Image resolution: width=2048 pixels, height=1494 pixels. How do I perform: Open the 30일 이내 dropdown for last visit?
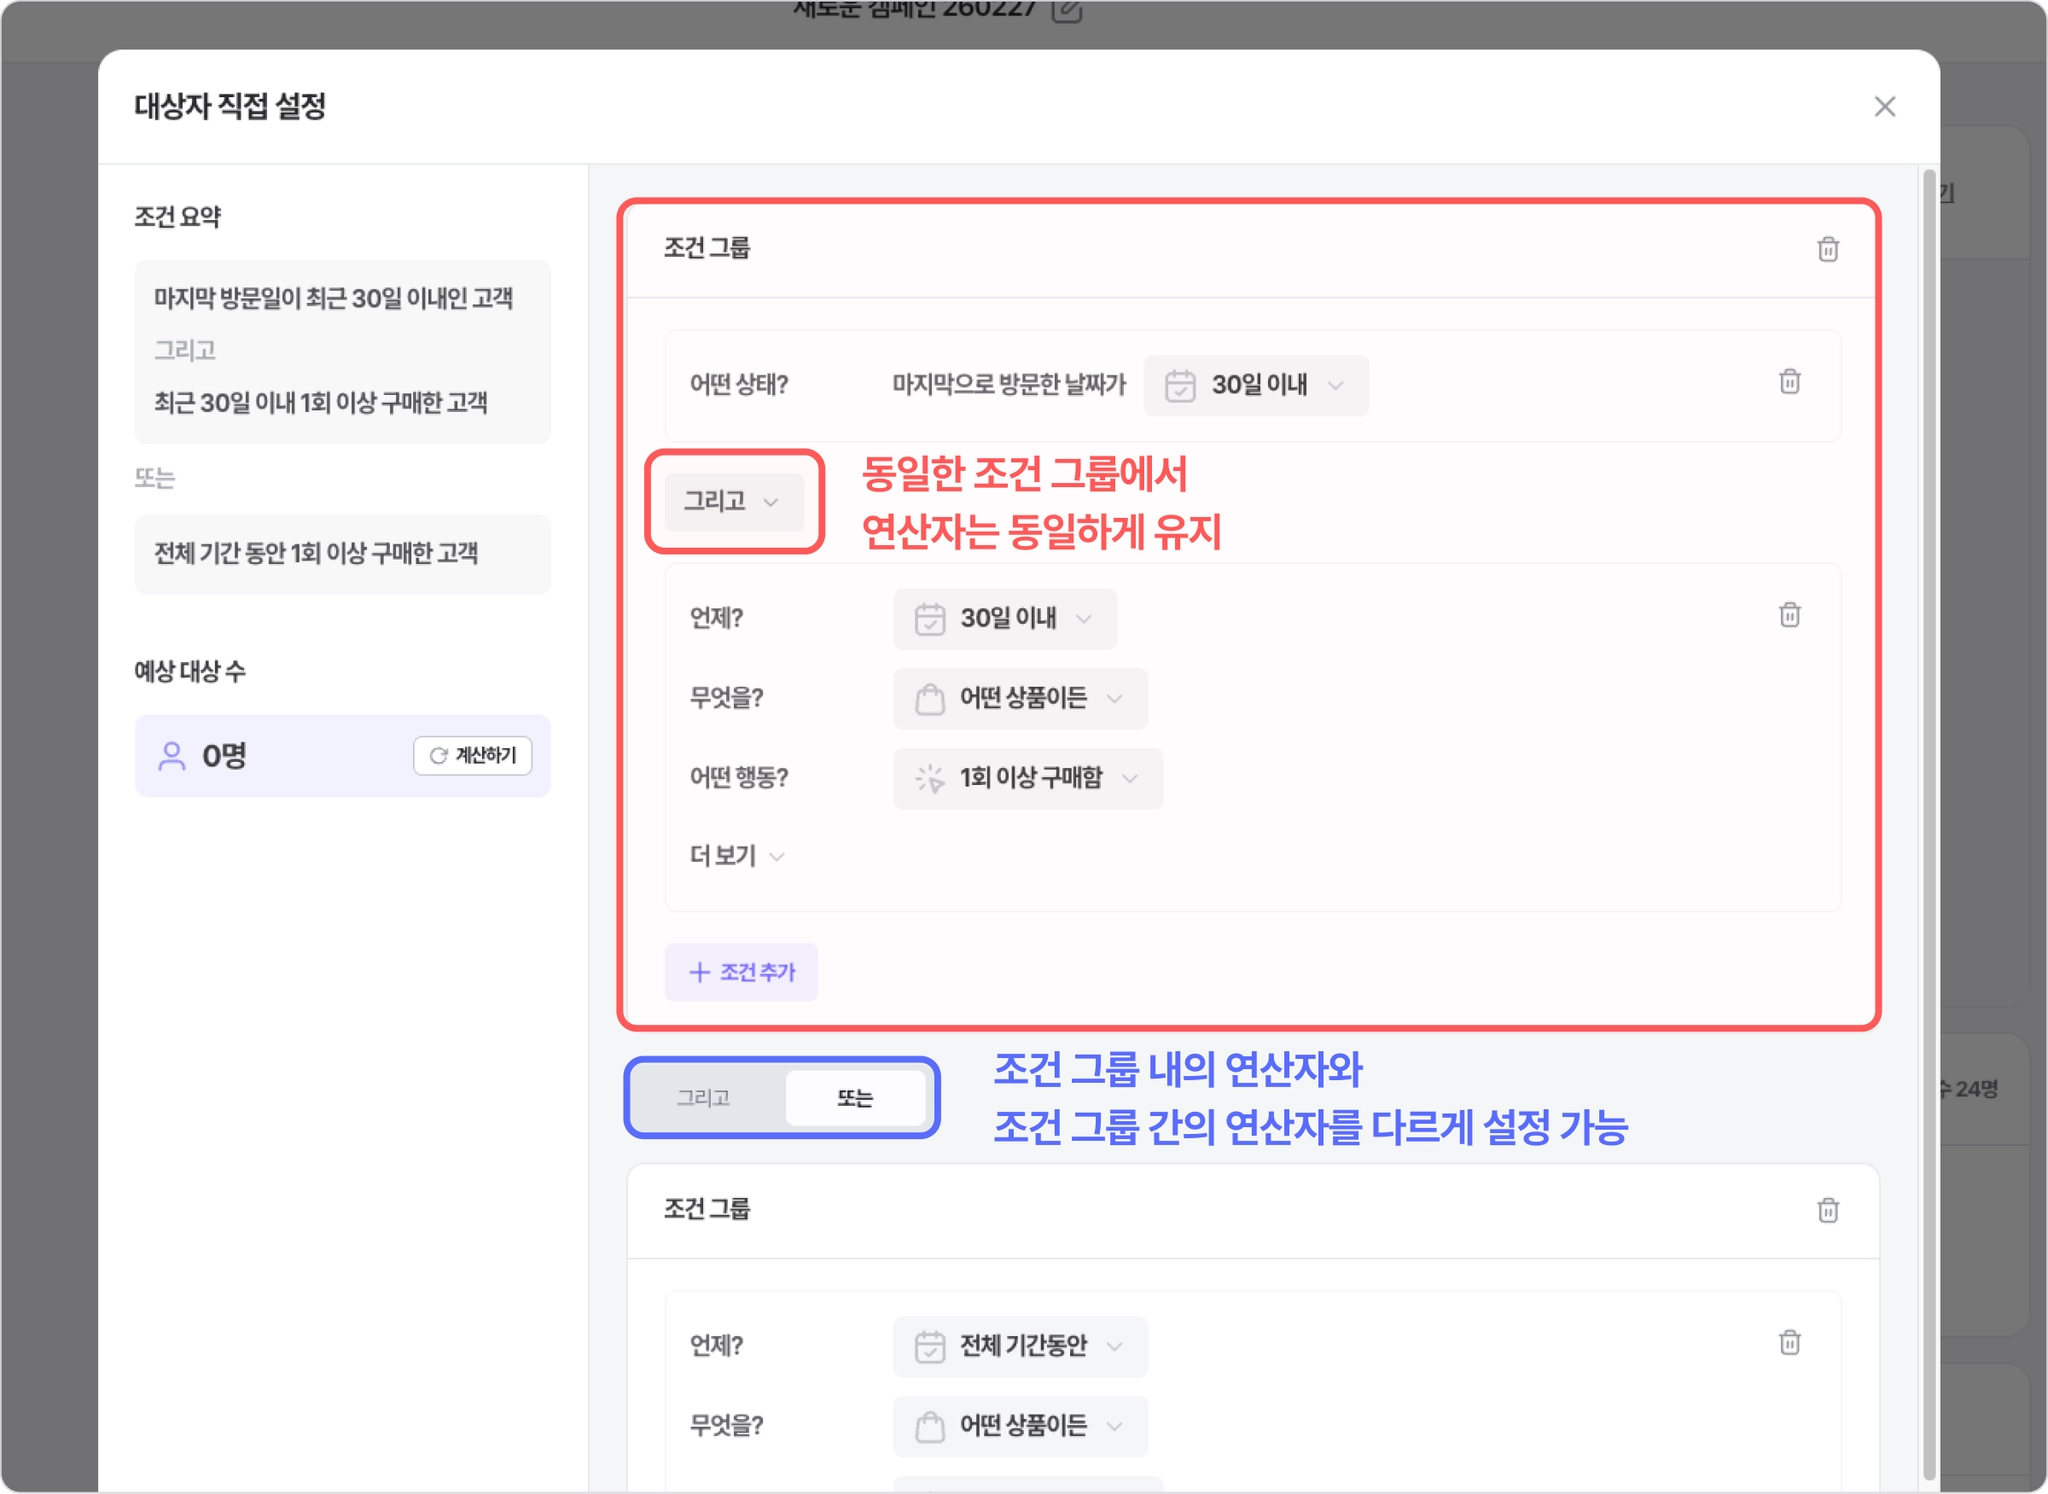1256,385
